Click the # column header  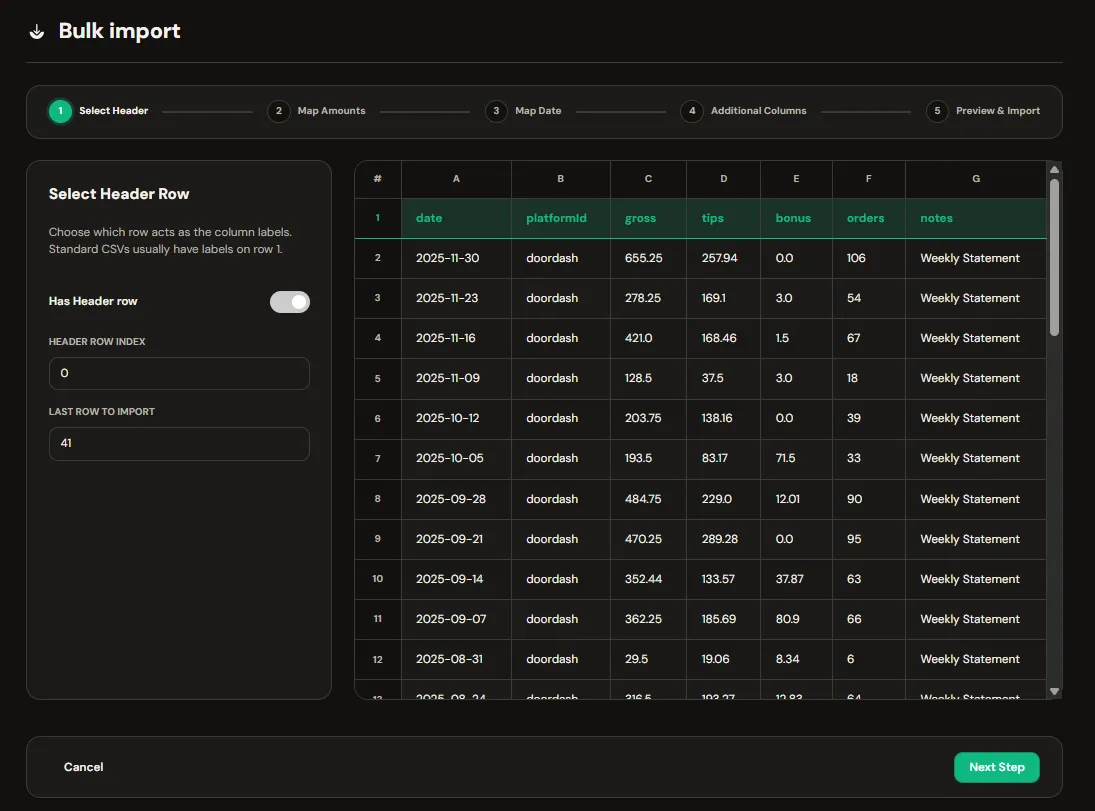pos(378,180)
